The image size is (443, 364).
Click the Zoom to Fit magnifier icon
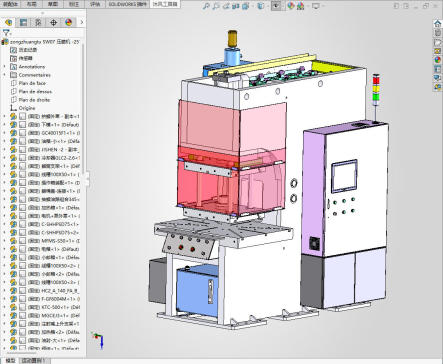[x=207, y=6]
